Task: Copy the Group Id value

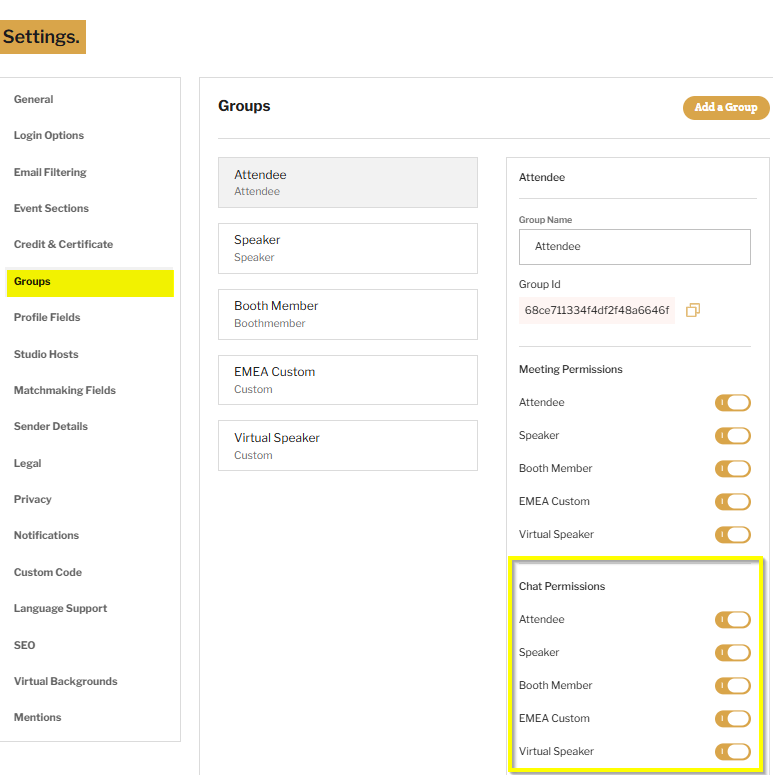Action: click(692, 310)
